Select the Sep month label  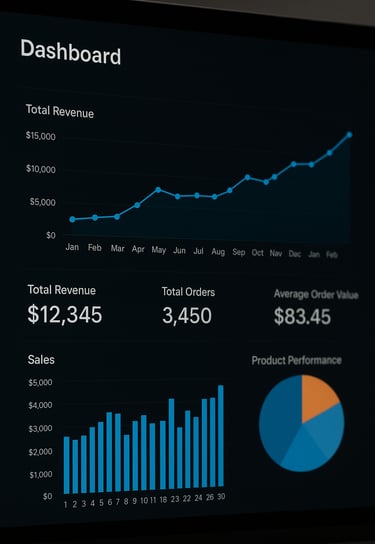(239, 252)
